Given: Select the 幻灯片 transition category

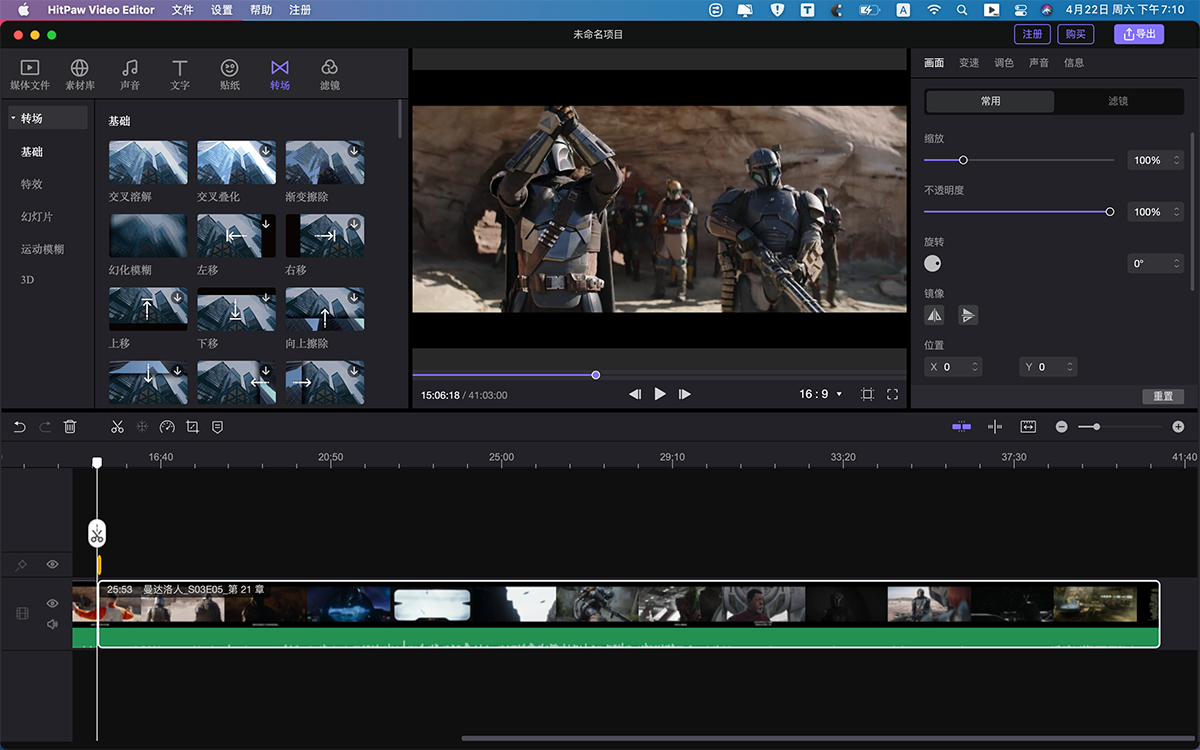Looking at the screenshot, I should (37, 216).
